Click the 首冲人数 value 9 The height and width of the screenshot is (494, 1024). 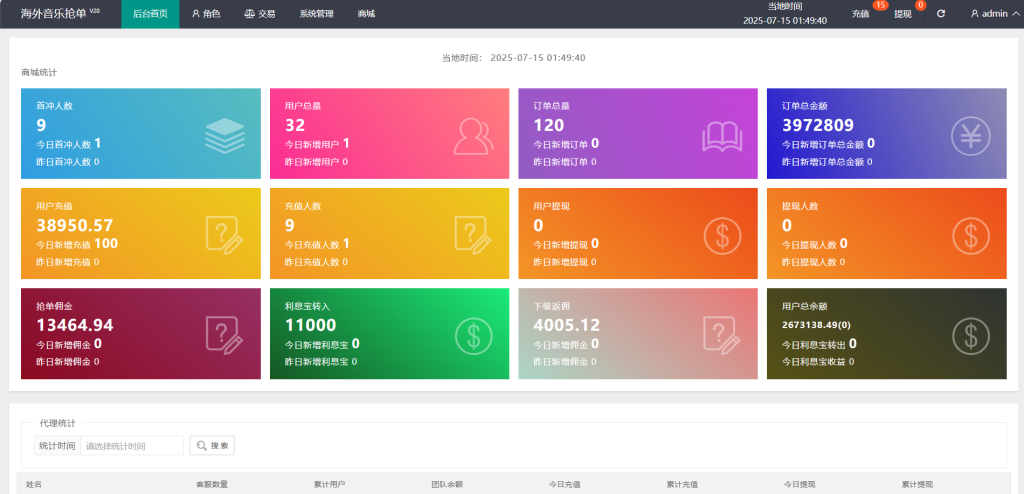(41, 125)
